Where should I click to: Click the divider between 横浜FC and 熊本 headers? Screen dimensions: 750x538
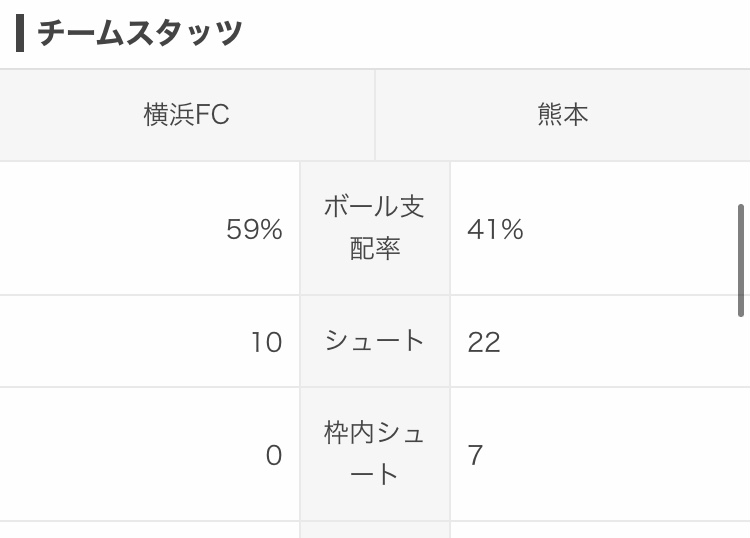coord(375,115)
